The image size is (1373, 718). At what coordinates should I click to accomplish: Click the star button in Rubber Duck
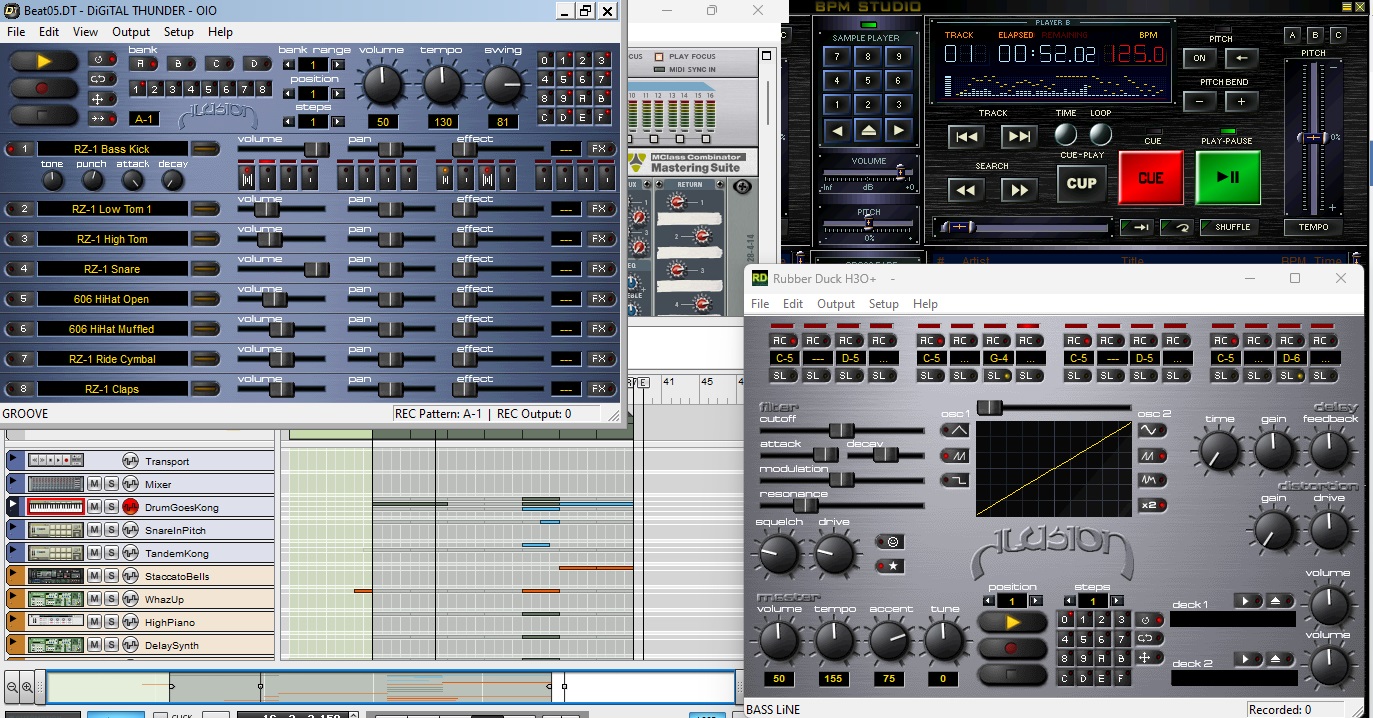click(890, 566)
